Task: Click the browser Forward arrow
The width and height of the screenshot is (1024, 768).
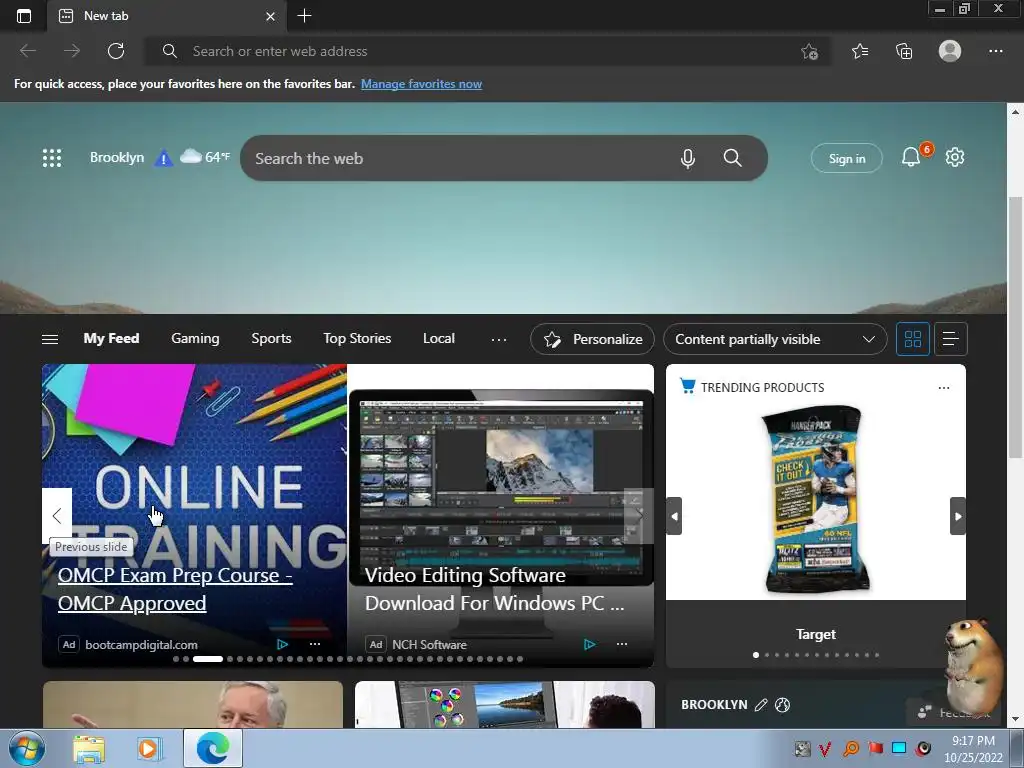Action: [72, 51]
